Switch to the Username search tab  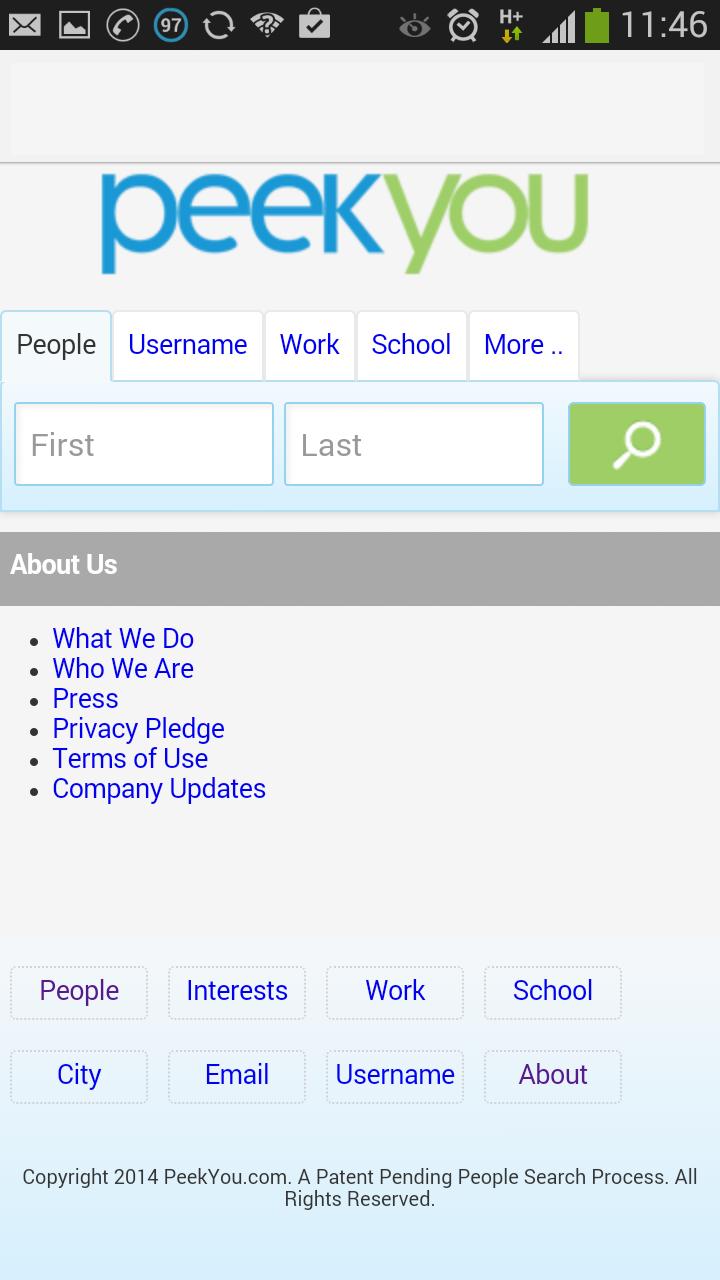(x=187, y=345)
